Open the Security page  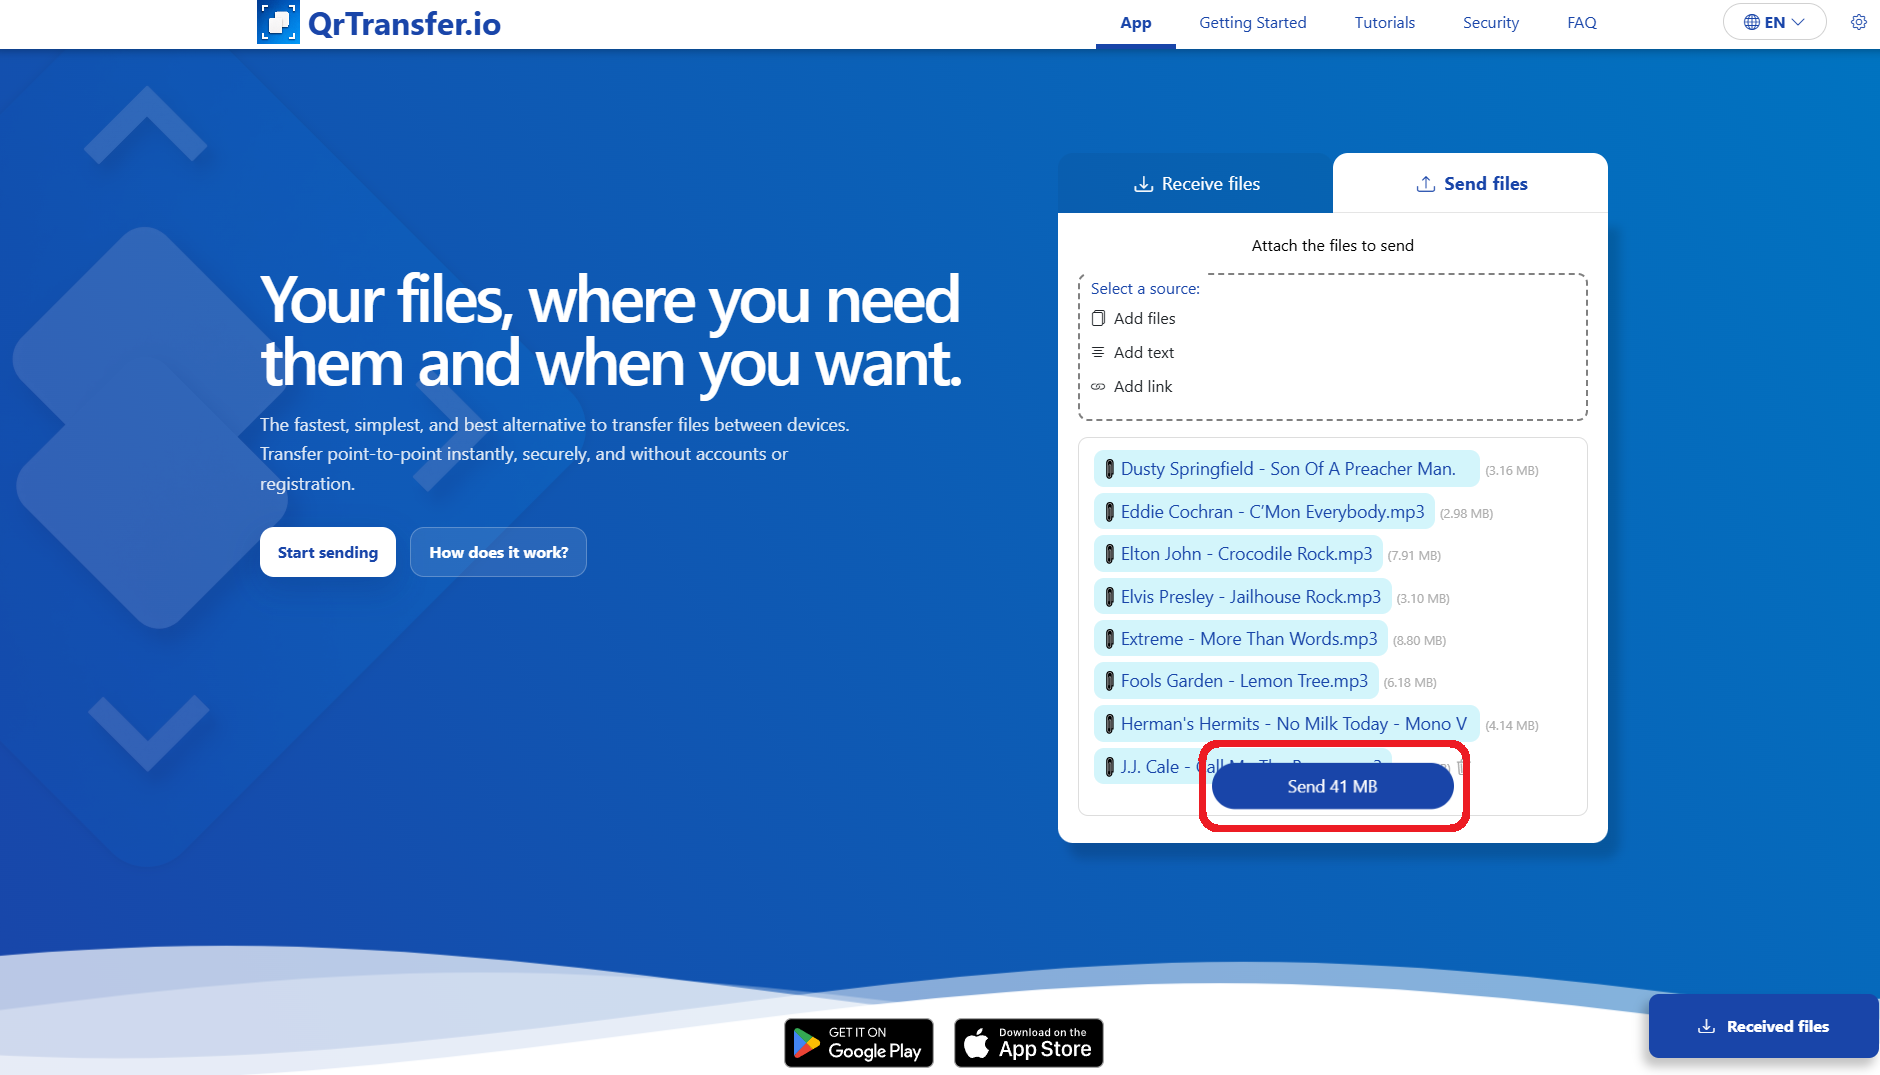pos(1490,22)
